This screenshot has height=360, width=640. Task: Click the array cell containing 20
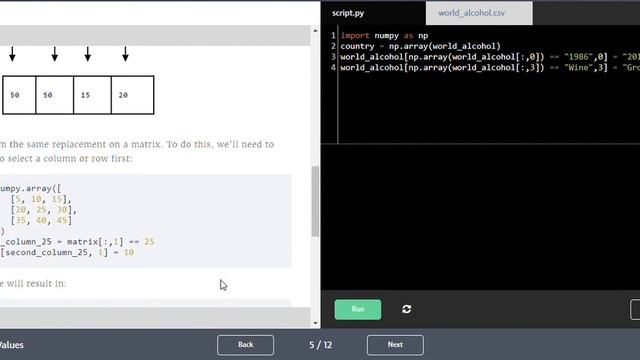132,95
